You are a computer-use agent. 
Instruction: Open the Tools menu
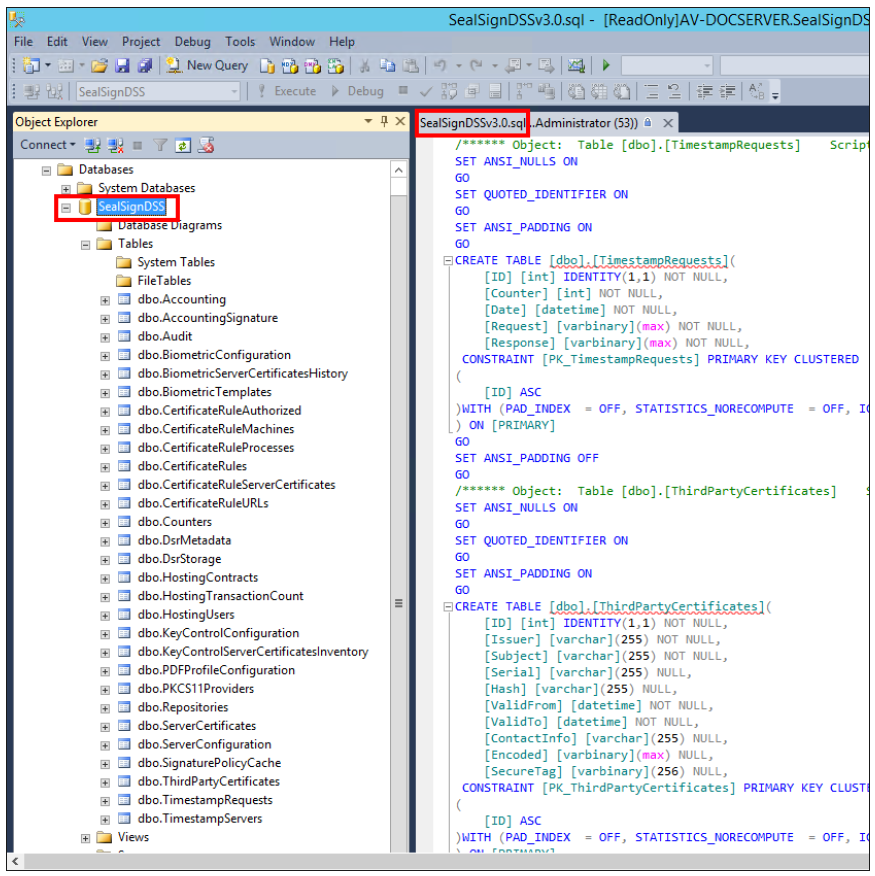click(x=240, y=42)
